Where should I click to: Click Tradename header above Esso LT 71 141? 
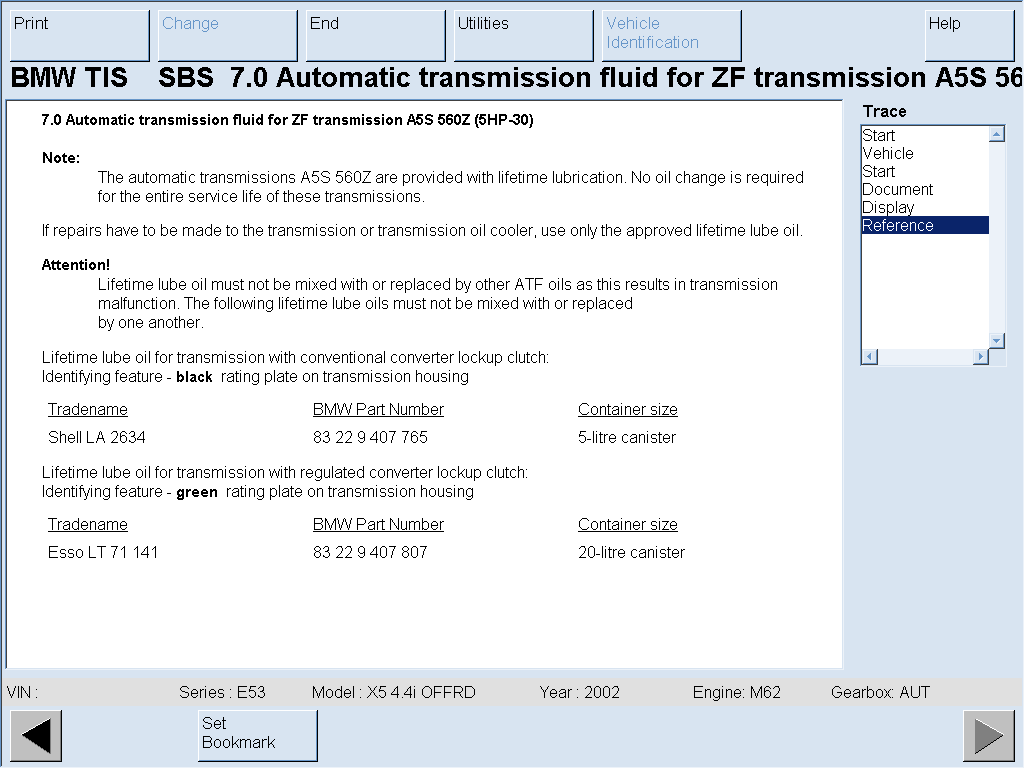[88, 524]
